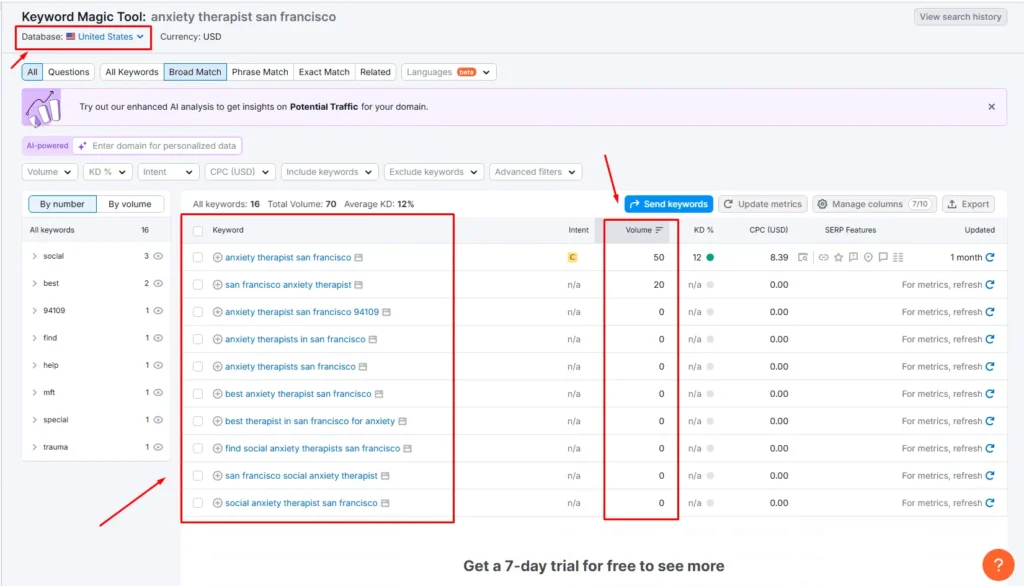Click the SERP view icon next to 8.39
This screenshot has height=586, width=1024.
[x=803, y=257]
